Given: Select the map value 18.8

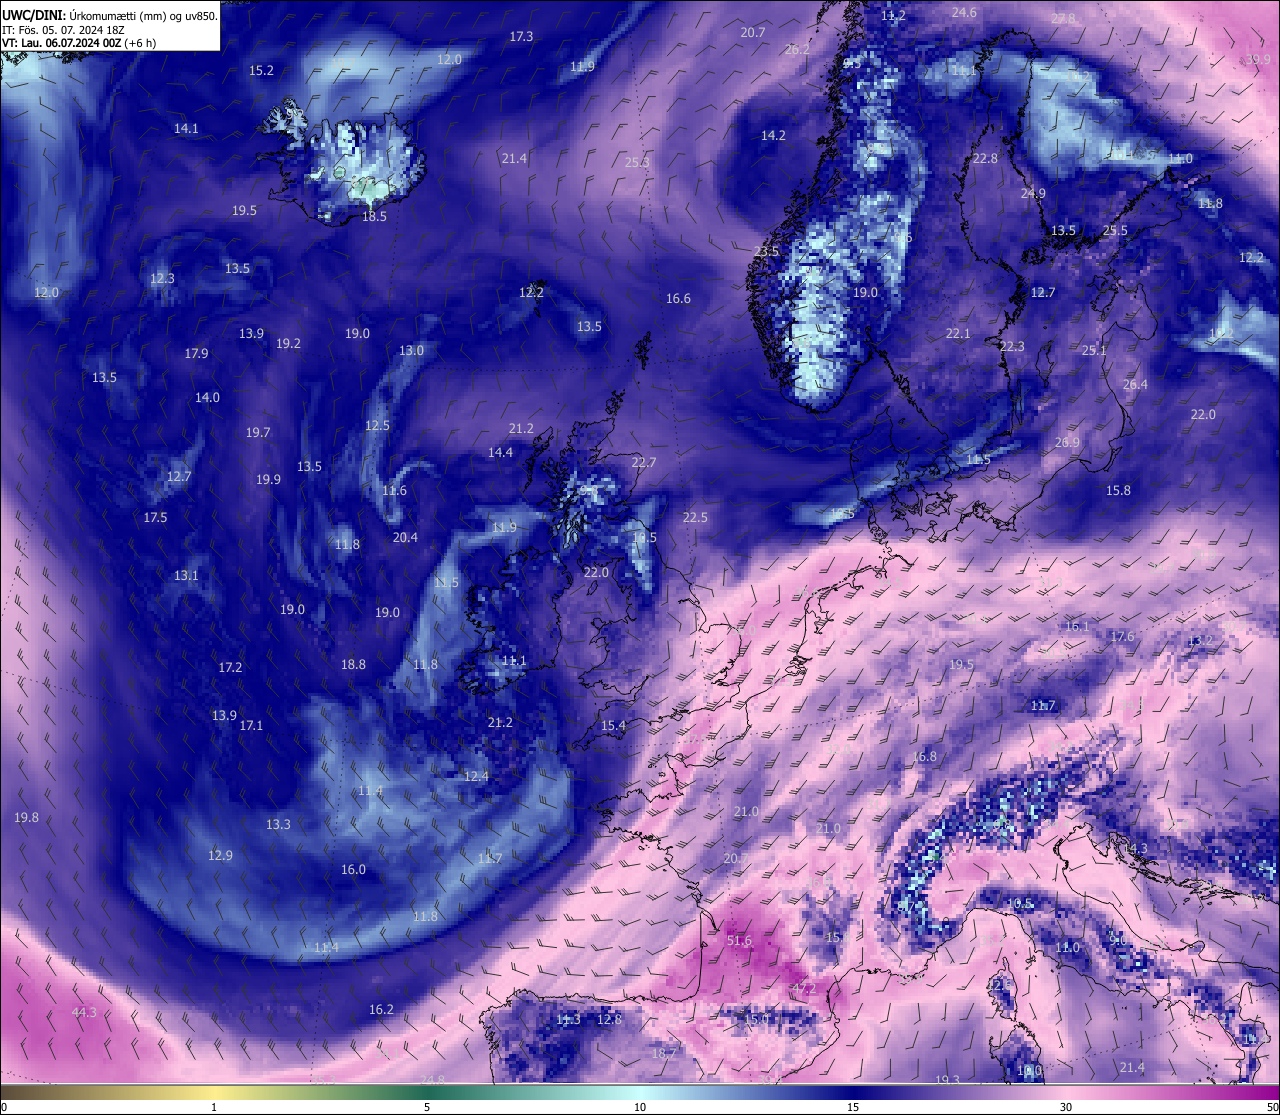Looking at the screenshot, I should pyautogui.click(x=353, y=665).
